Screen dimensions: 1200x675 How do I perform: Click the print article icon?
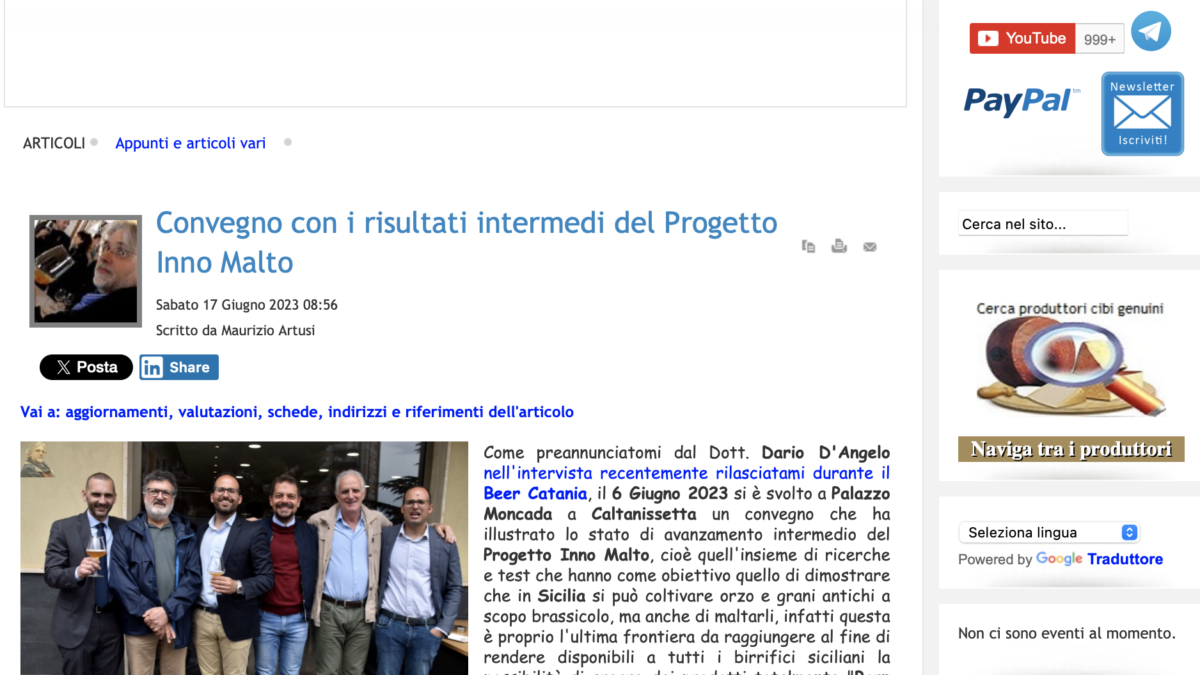pos(839,246)
